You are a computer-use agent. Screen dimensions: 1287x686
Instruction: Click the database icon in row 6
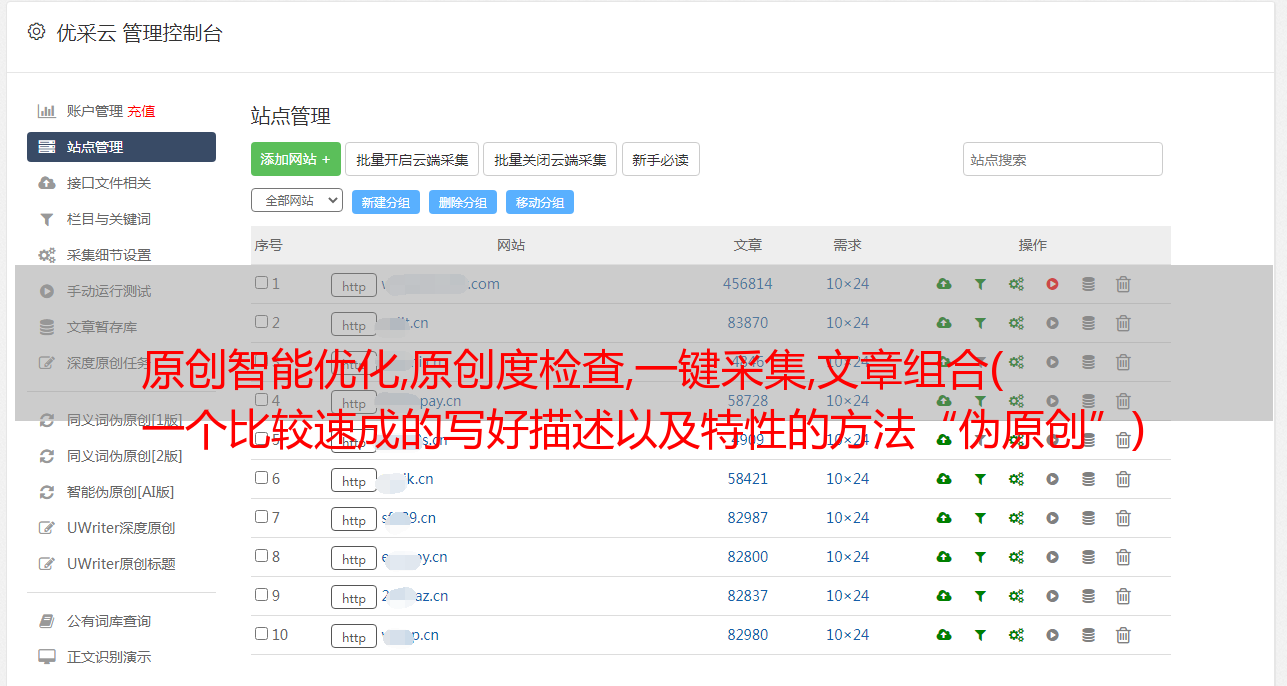pos(1088,479)
